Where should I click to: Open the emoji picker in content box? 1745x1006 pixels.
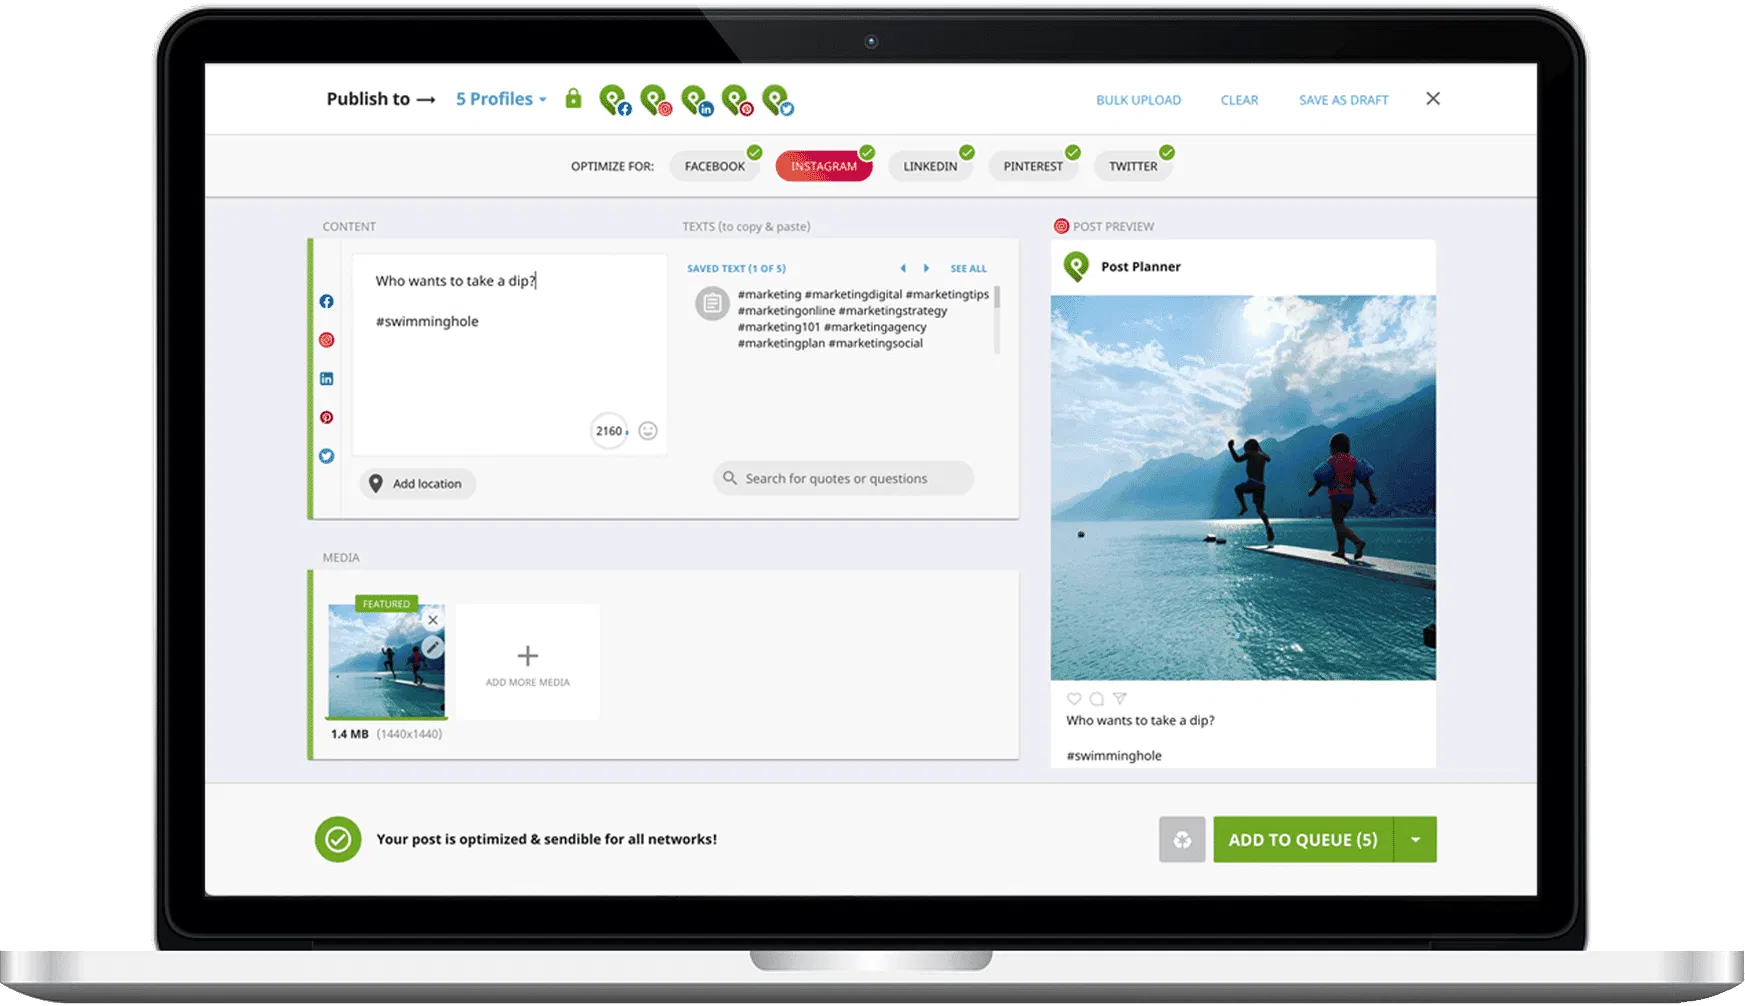click(648, 431)
